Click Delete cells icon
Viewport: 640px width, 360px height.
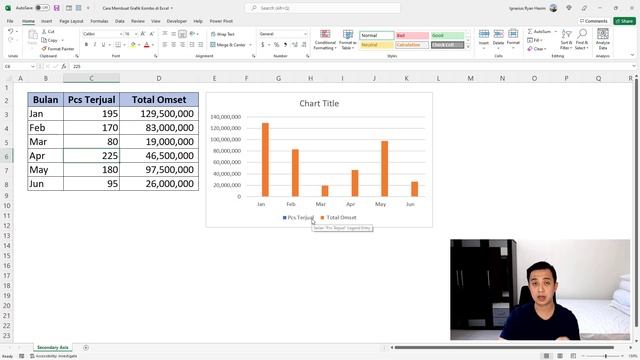[x=498, y=34]
